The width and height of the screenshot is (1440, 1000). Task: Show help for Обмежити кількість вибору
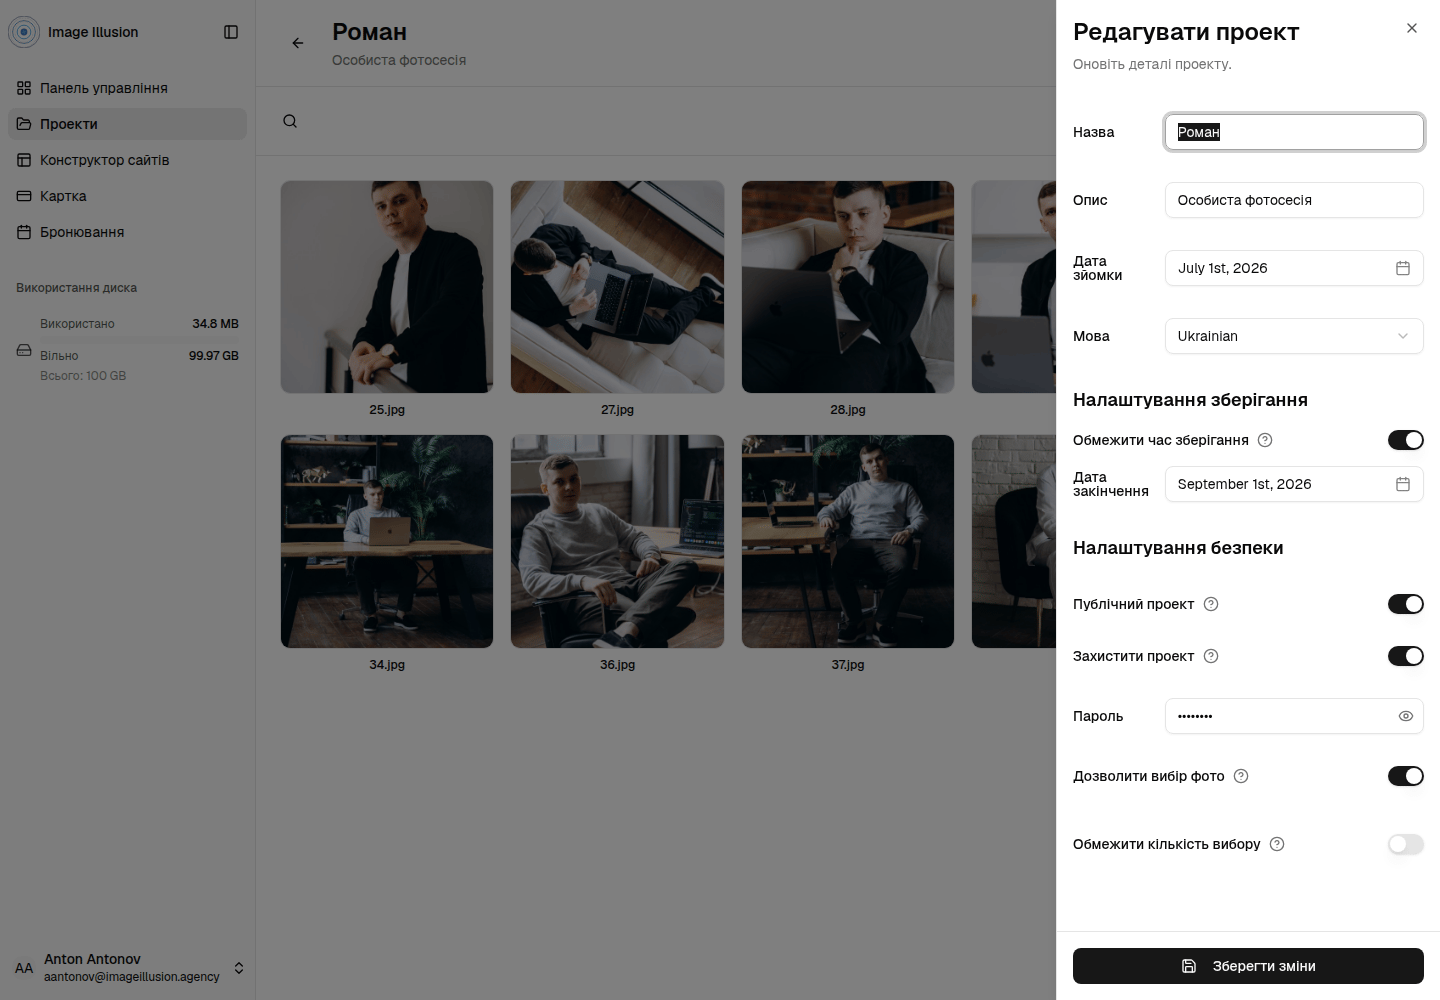1277,844
